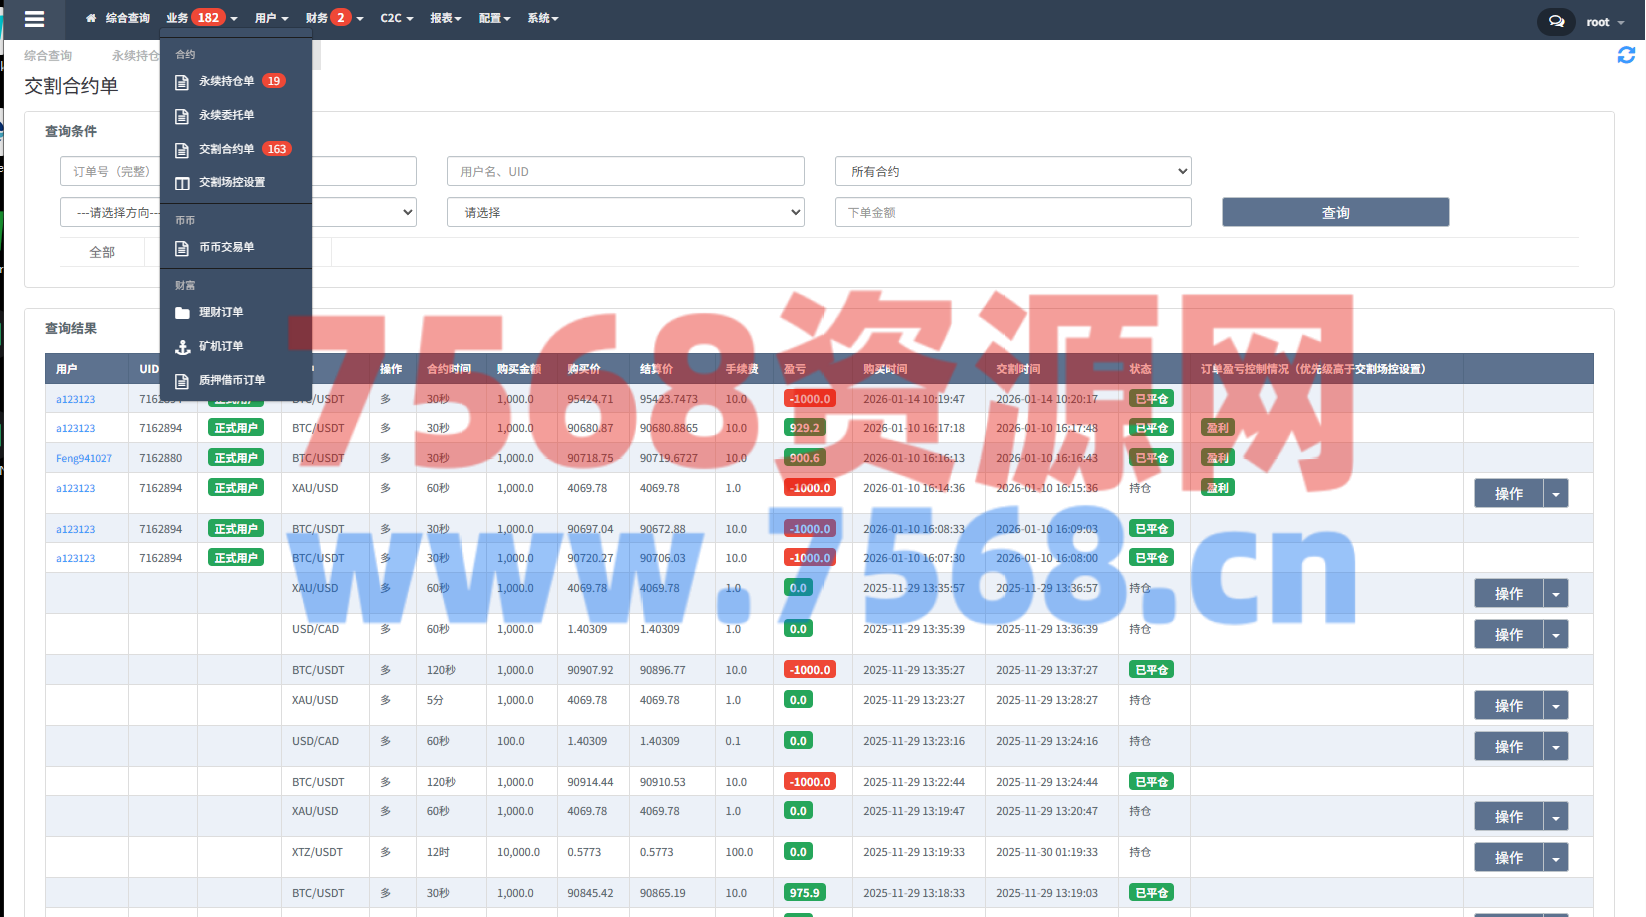This screenshot has width=1646, height=917.
Task: Open 永续持仓单 from the dropdown menu
Action: click(227, 82)
